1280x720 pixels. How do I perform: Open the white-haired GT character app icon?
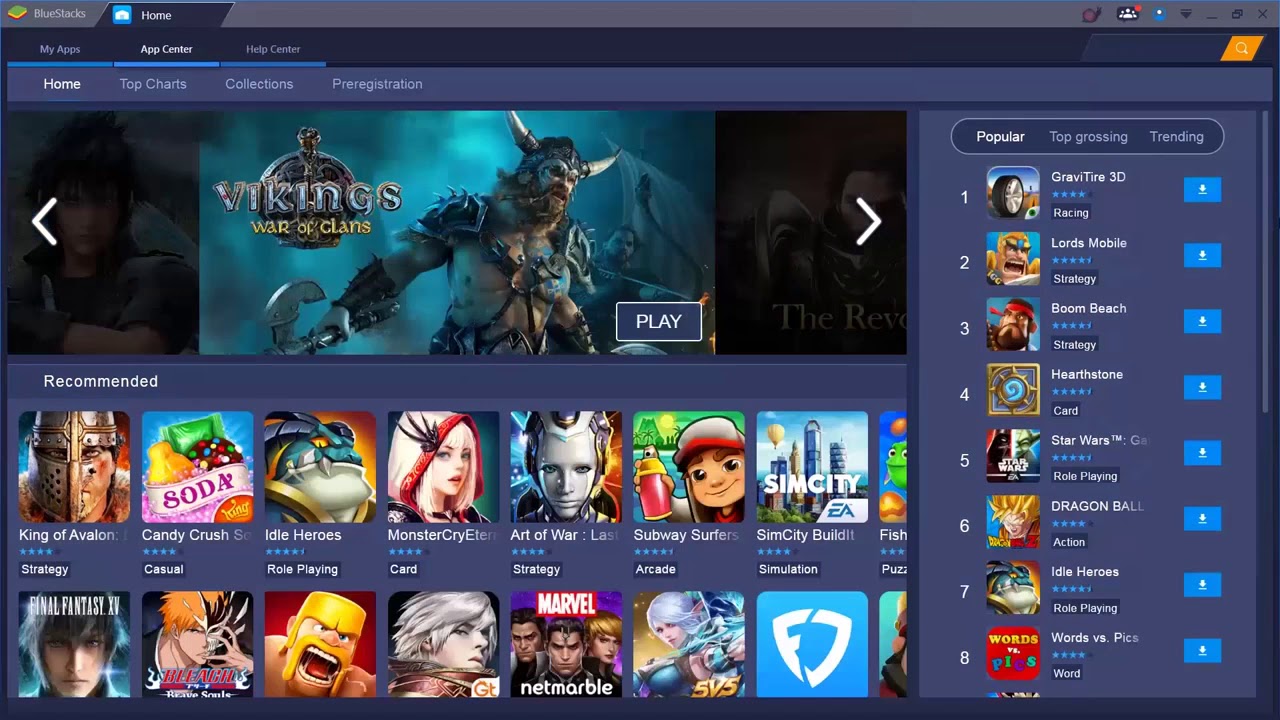(x=443, y=645)
